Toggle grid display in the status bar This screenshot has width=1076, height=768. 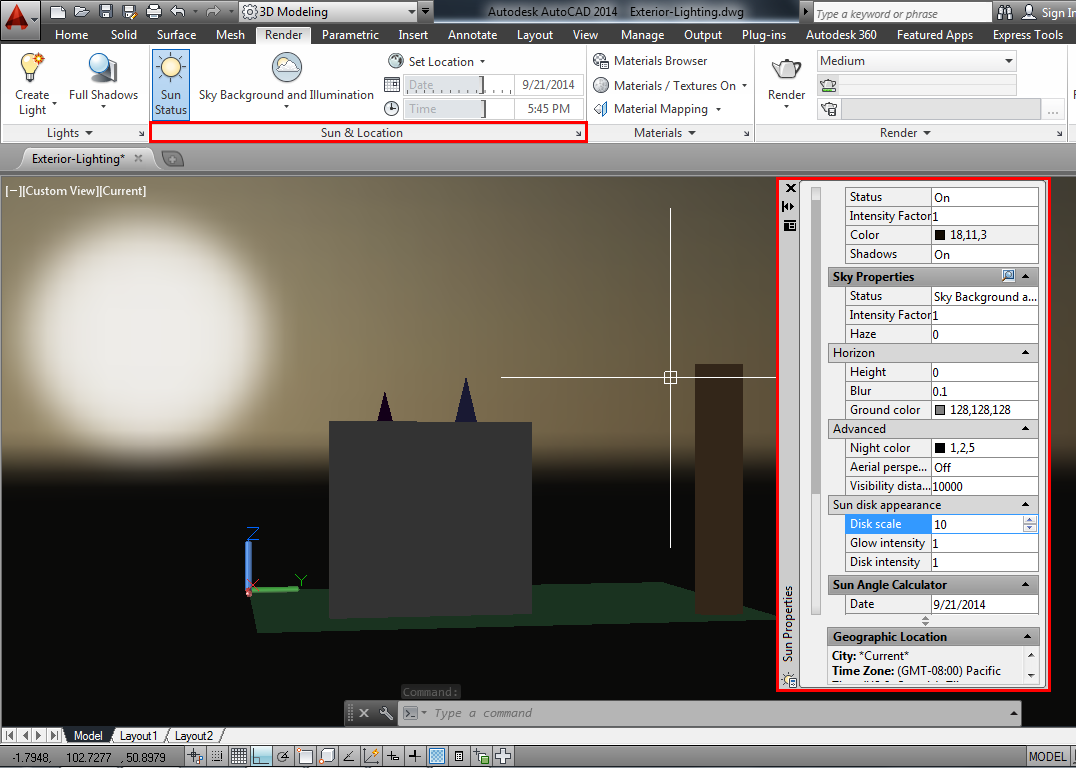coord(238,756)
